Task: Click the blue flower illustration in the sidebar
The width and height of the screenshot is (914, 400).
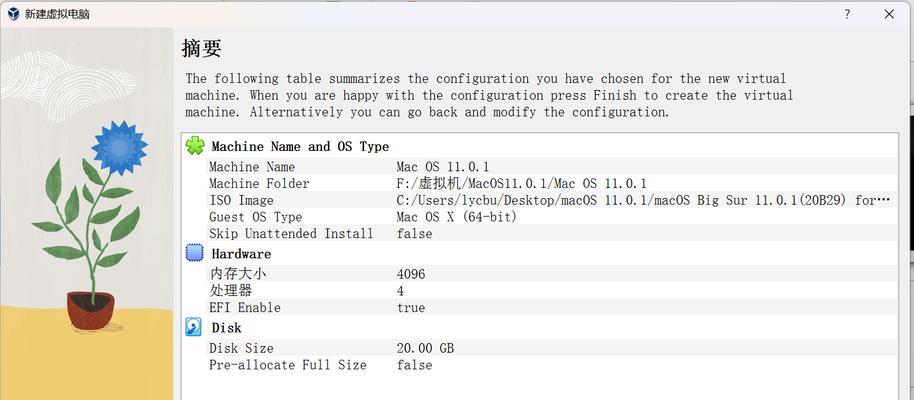Action: [x=119, y=149]
